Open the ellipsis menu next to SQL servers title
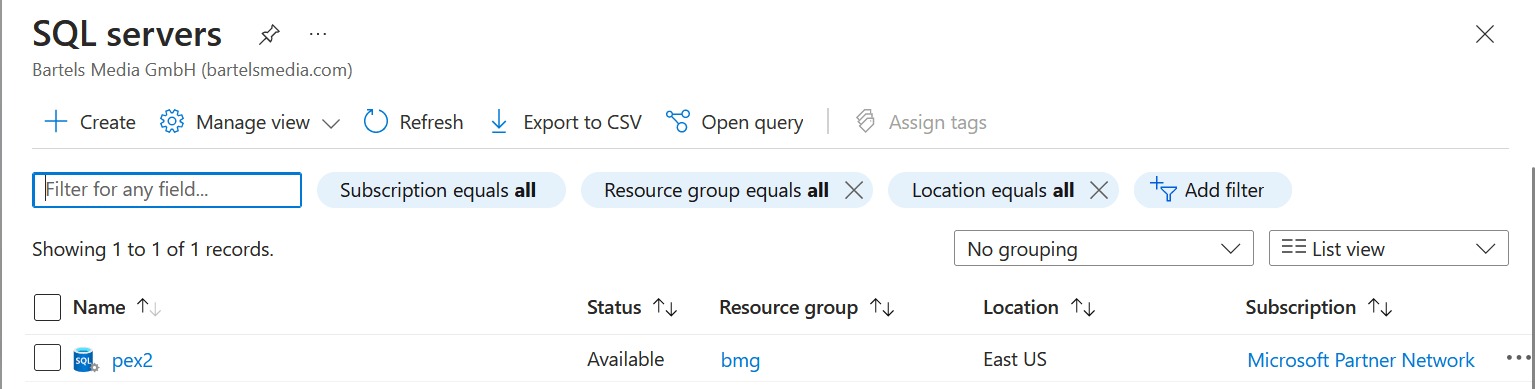 [318, 34]
